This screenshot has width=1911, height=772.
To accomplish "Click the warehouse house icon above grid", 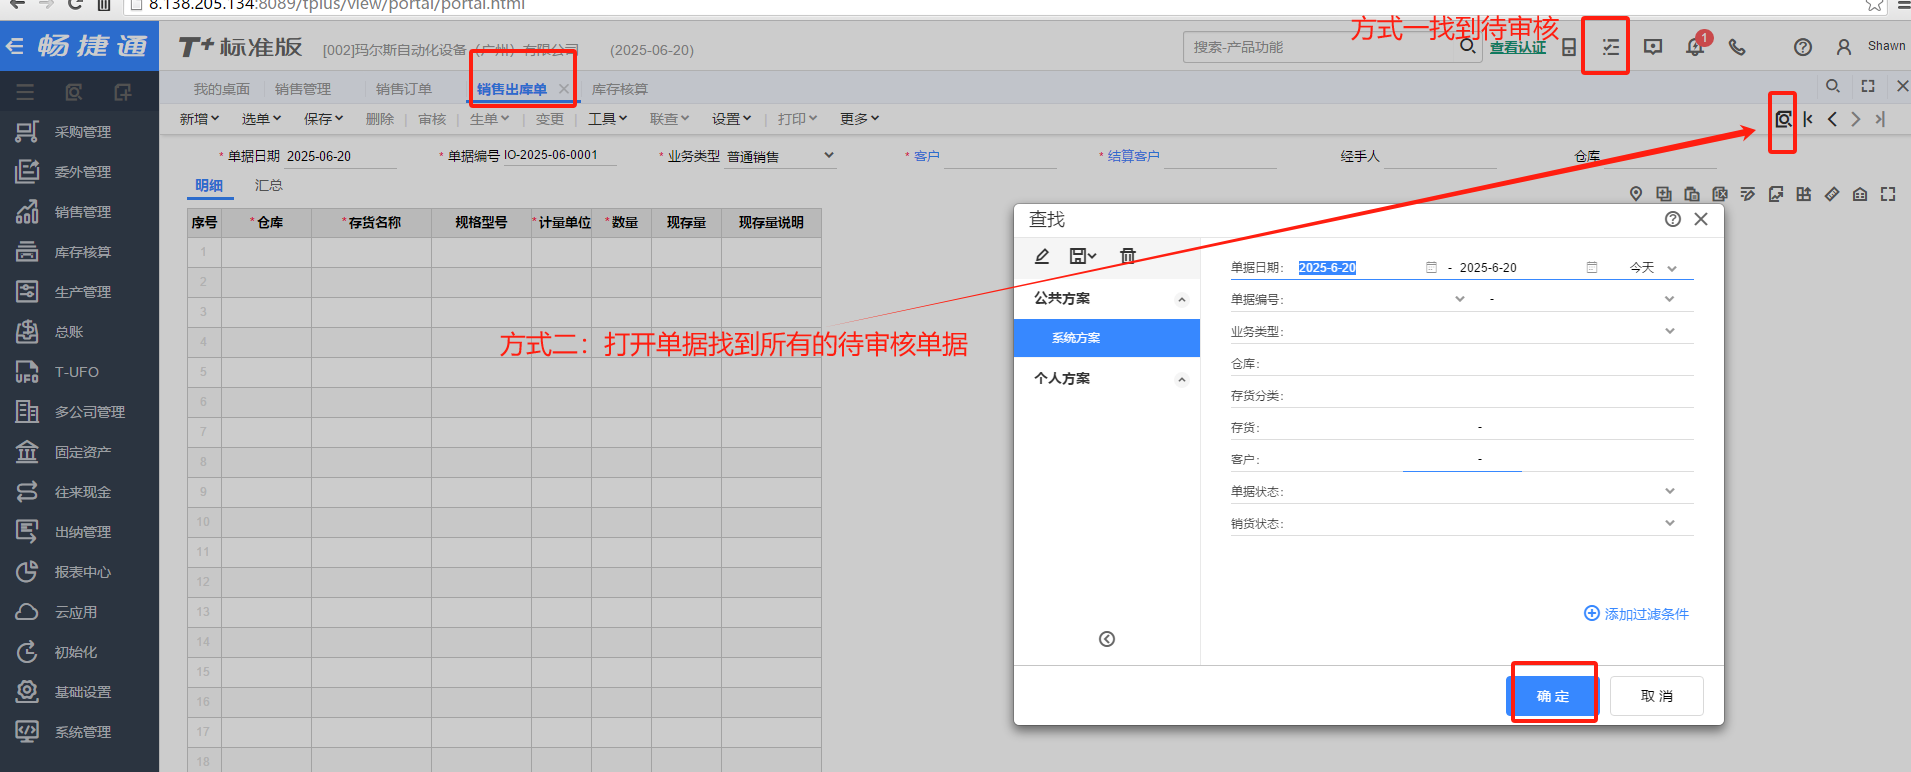I will [x=1860, y=194].
